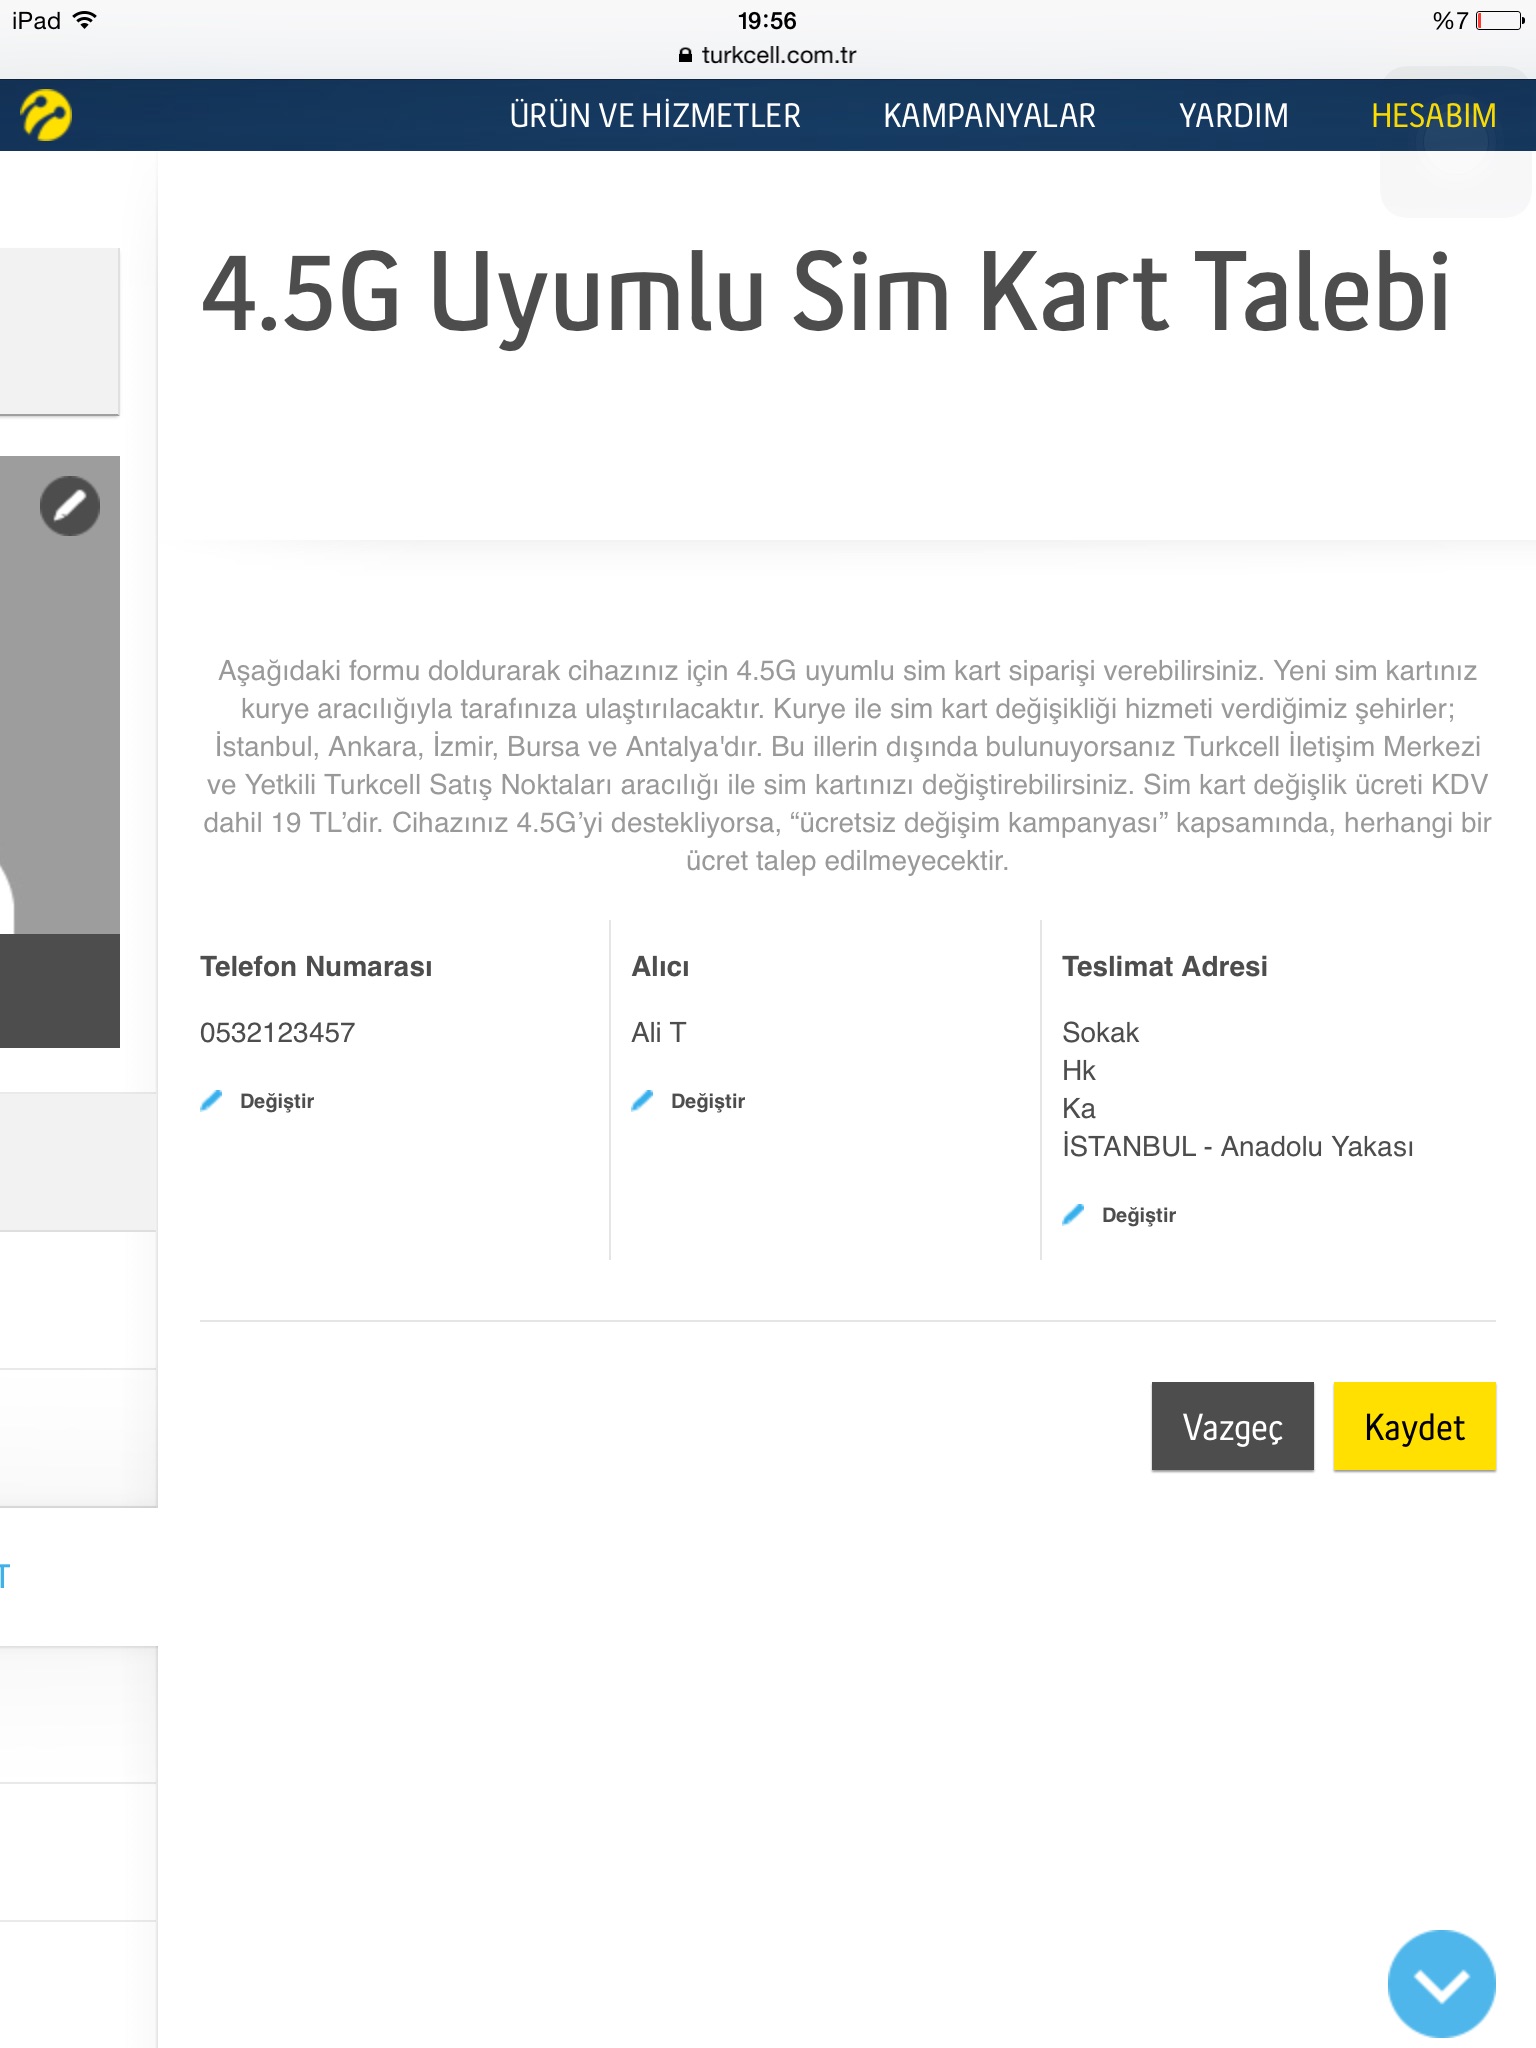
Task: Click the Teslimat Adresi label
Action: point(1165,966)
